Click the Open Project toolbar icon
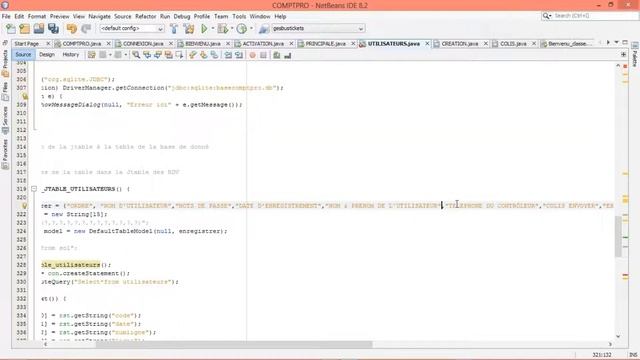The height and width of the screenshot is (360, 640). click(x=39, y=29)
